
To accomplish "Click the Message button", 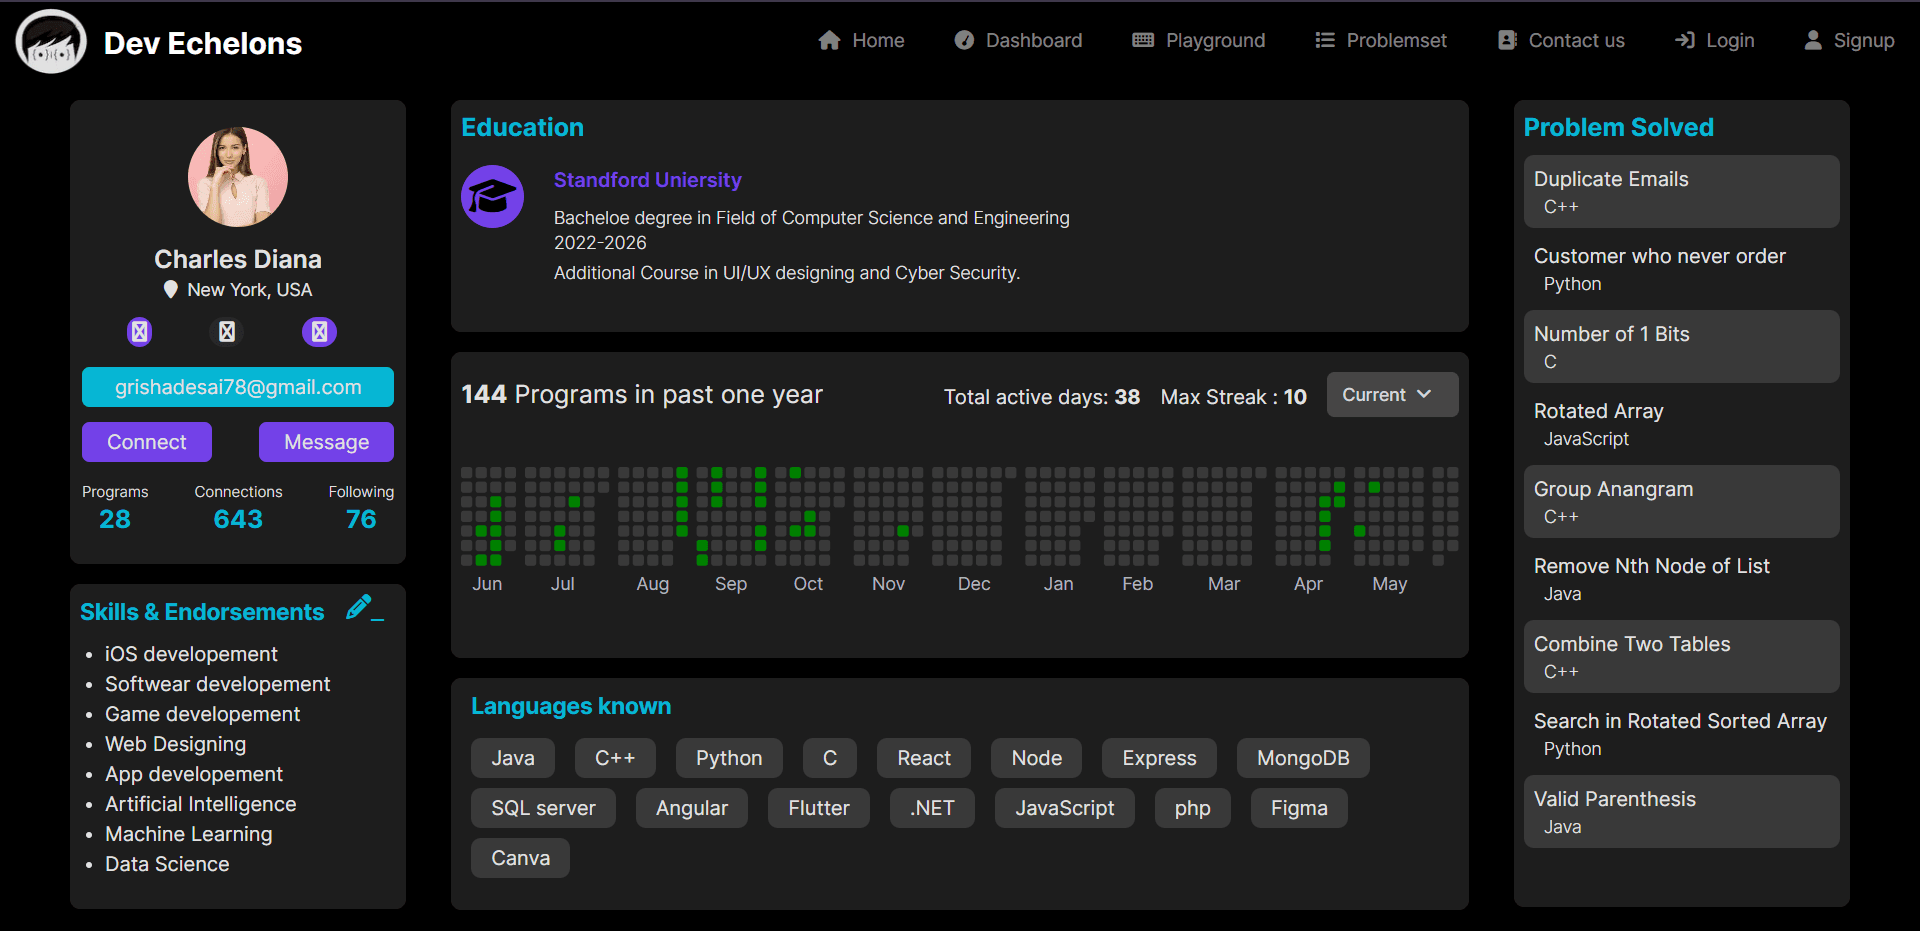I will click(x=326, y=442).
